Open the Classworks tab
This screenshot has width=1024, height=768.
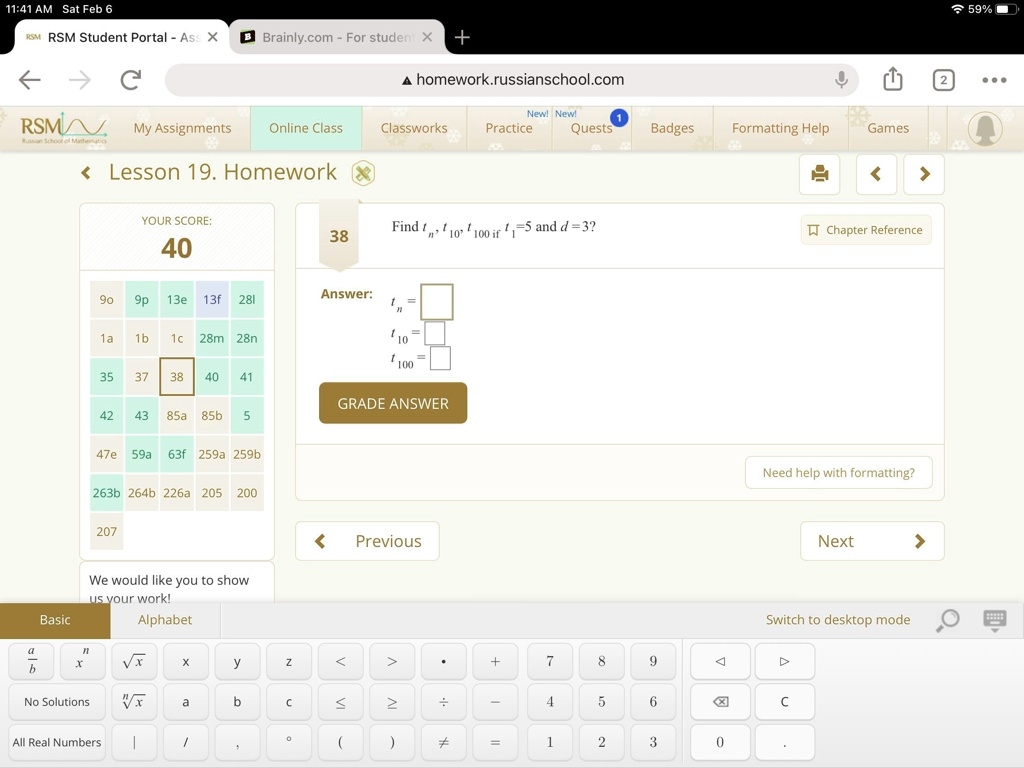pos(414,128)
